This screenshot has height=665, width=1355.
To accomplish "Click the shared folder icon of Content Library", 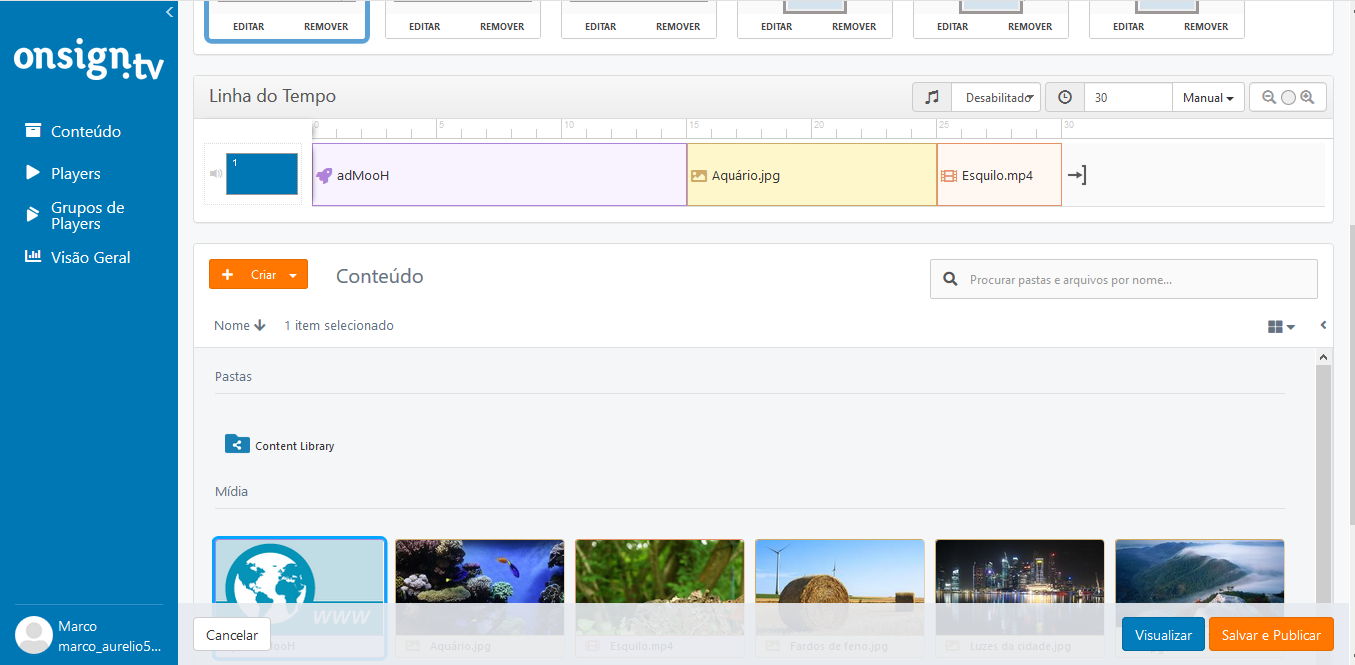I will [x=237, y=444].
